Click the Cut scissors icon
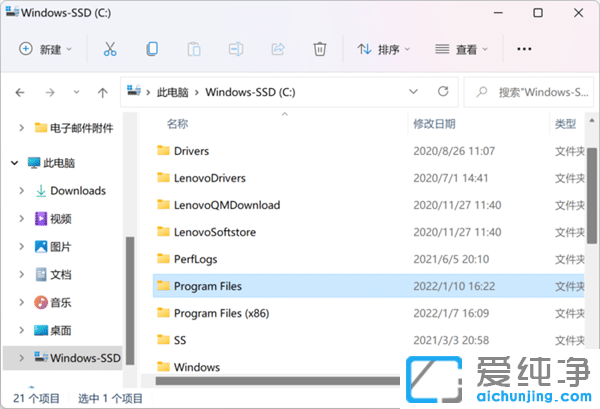The width and height of the screenshot is (600, 409). coord(110,49)
